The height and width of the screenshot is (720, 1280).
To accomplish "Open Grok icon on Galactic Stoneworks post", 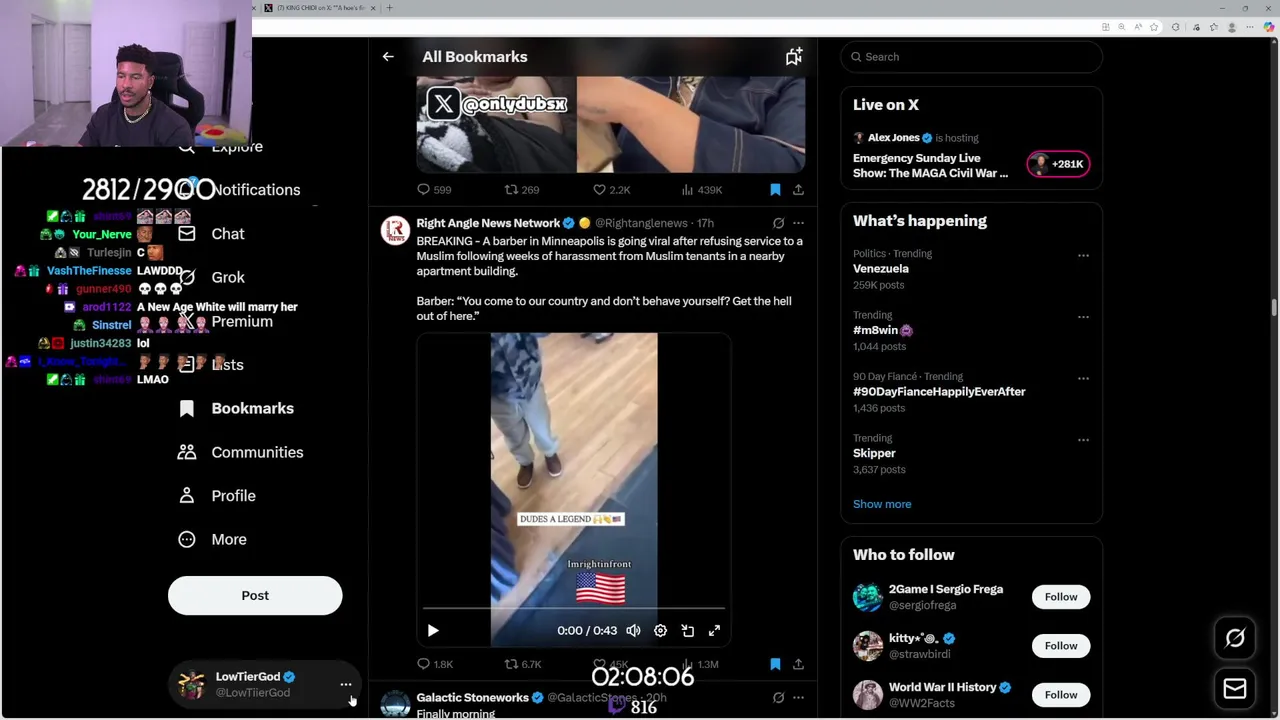I will pos(778,698).
